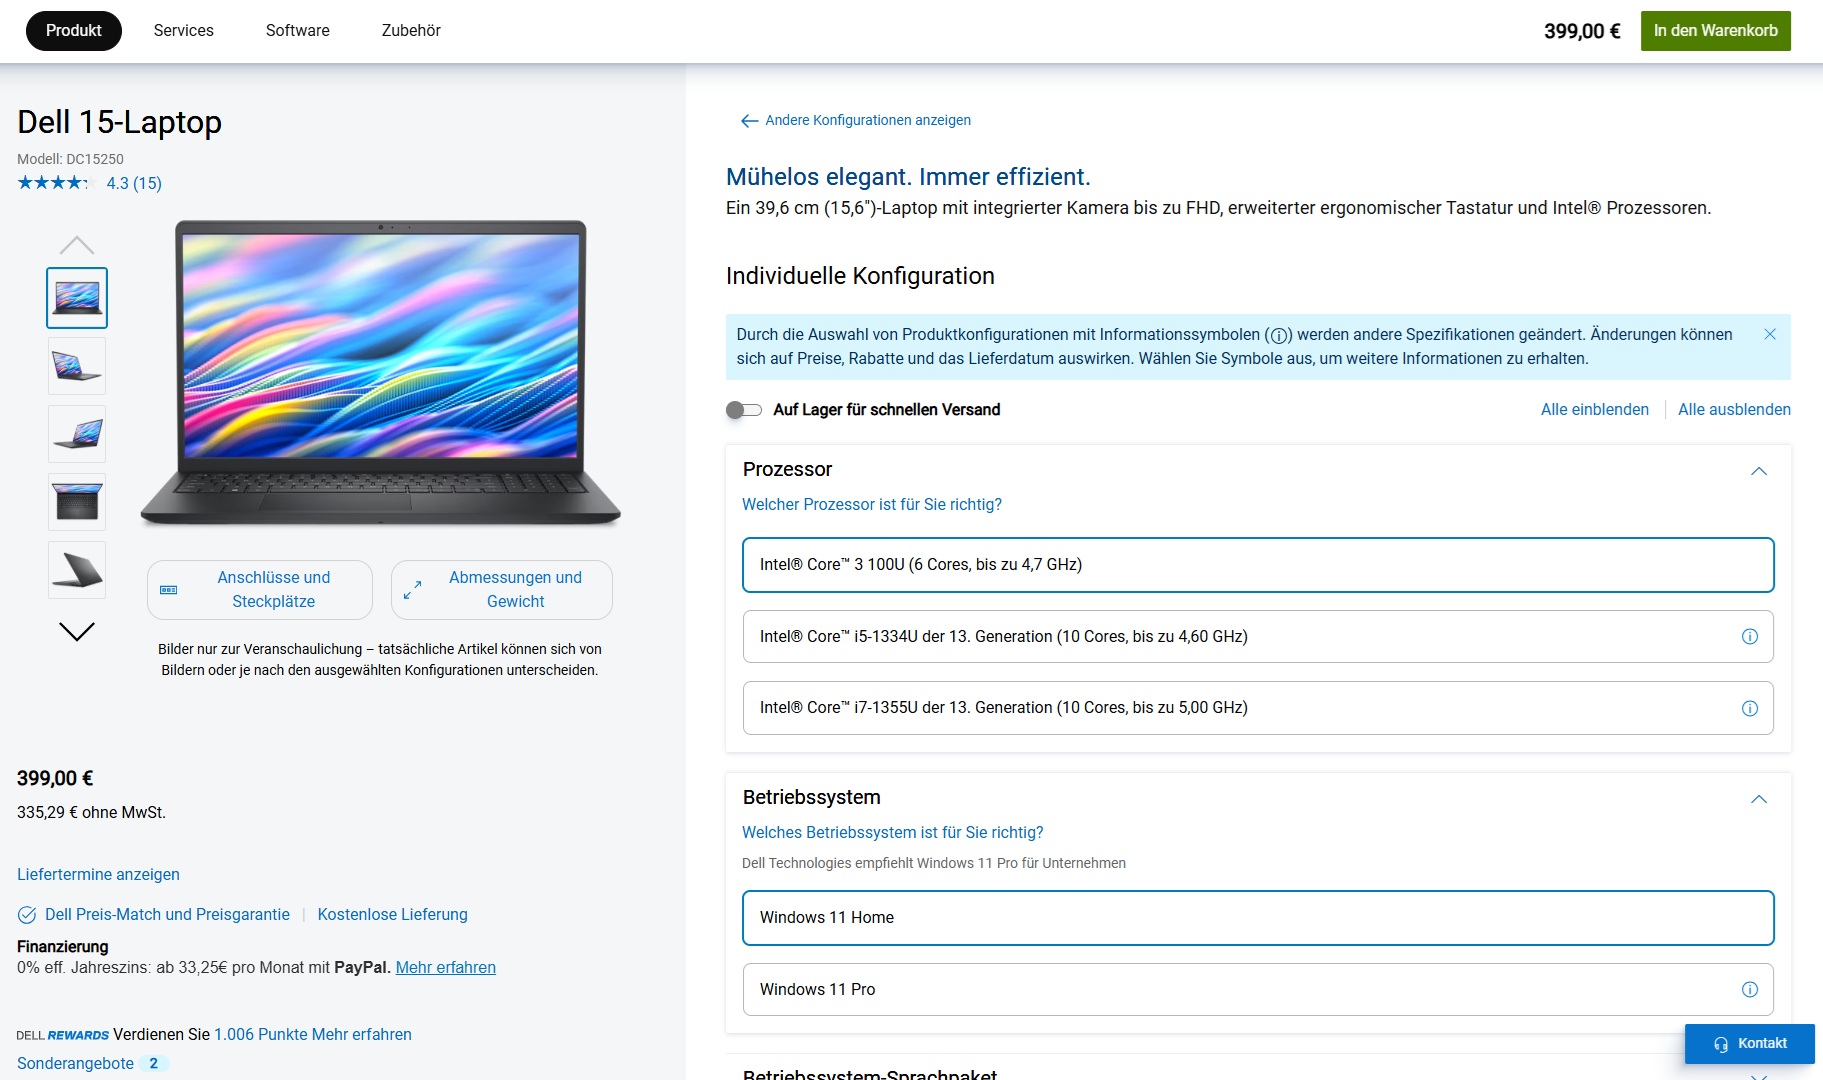Select Windows 11 Pro option
1823x1080 pixels.
coord(1258,990)
